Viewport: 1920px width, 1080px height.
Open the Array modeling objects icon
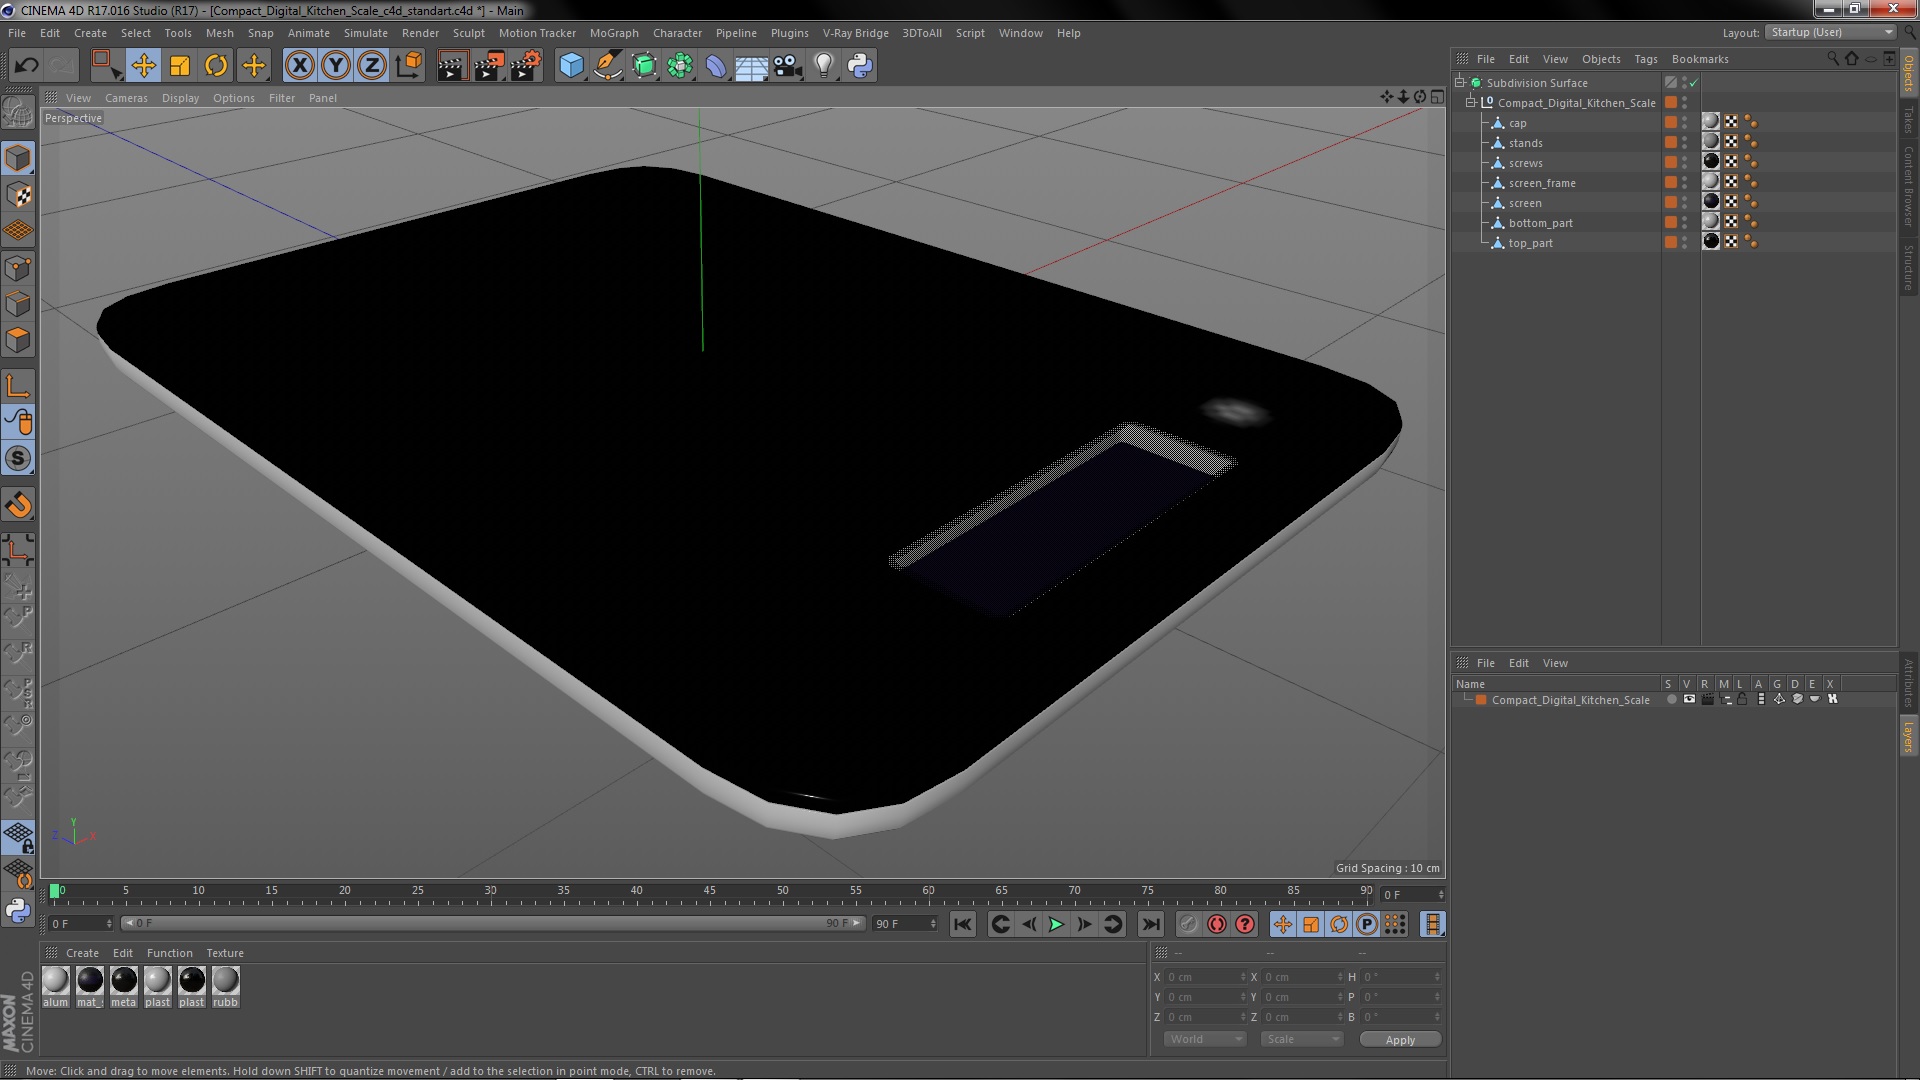point(680,66)
